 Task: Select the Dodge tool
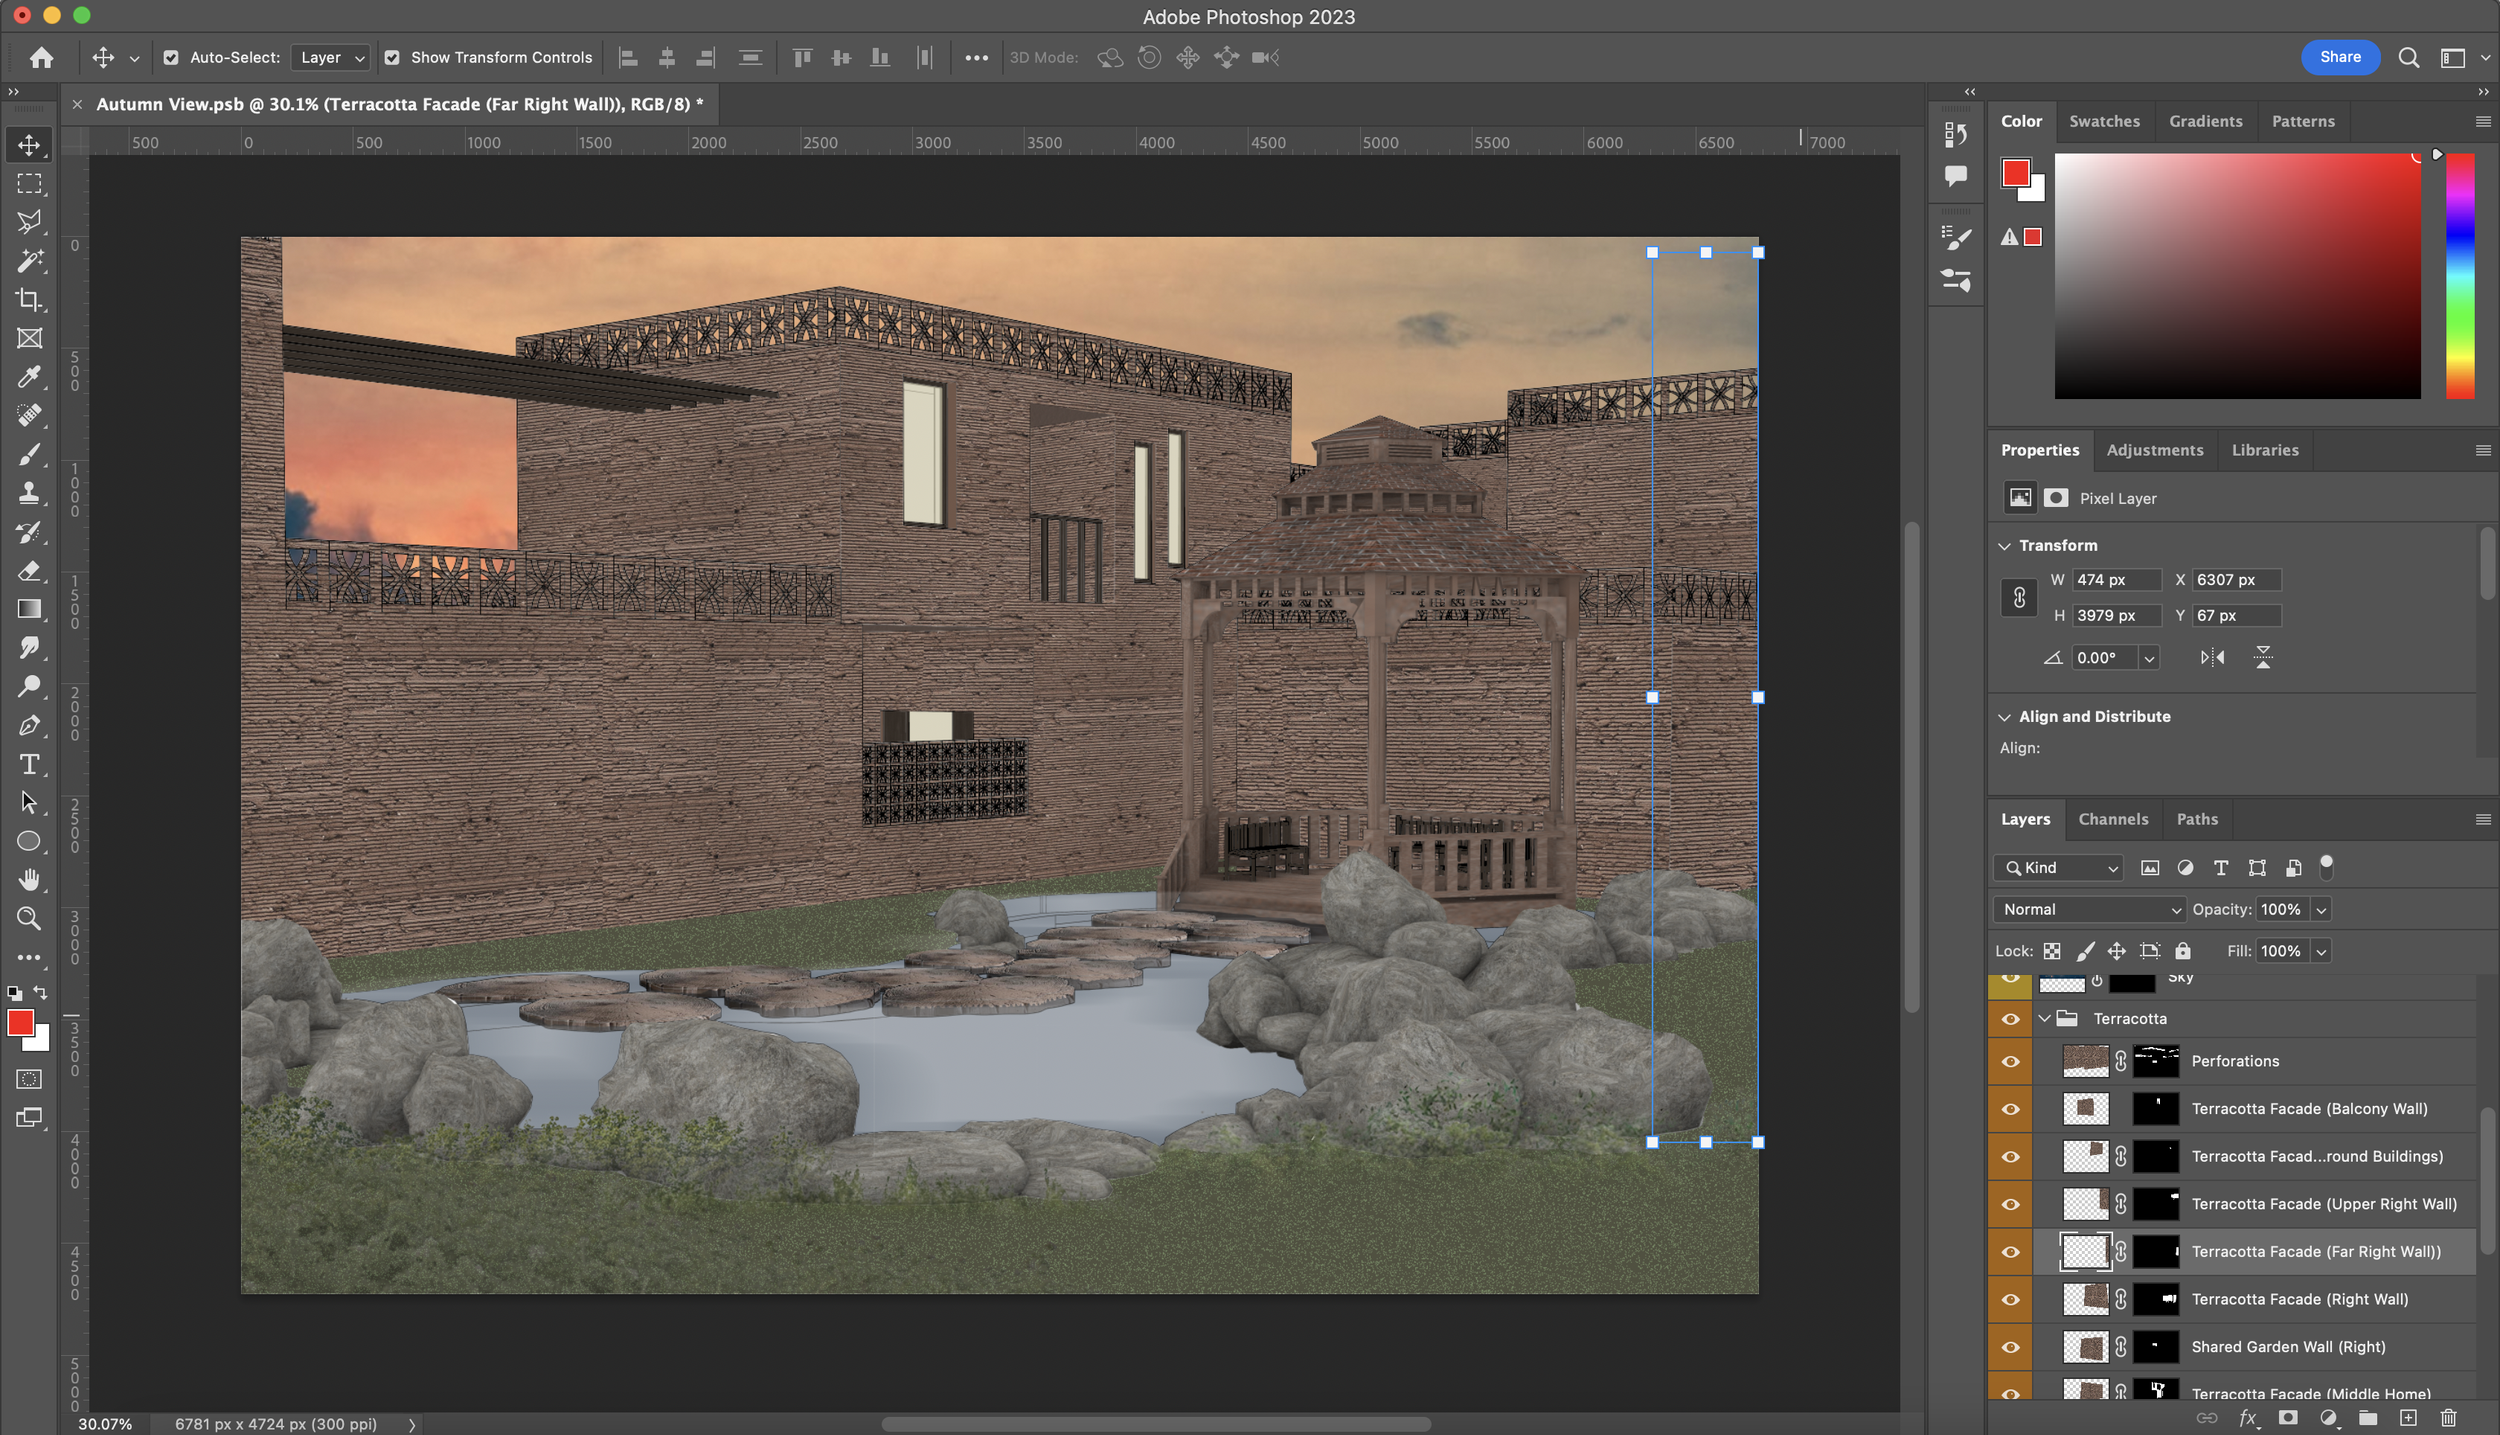pos(29,686)
